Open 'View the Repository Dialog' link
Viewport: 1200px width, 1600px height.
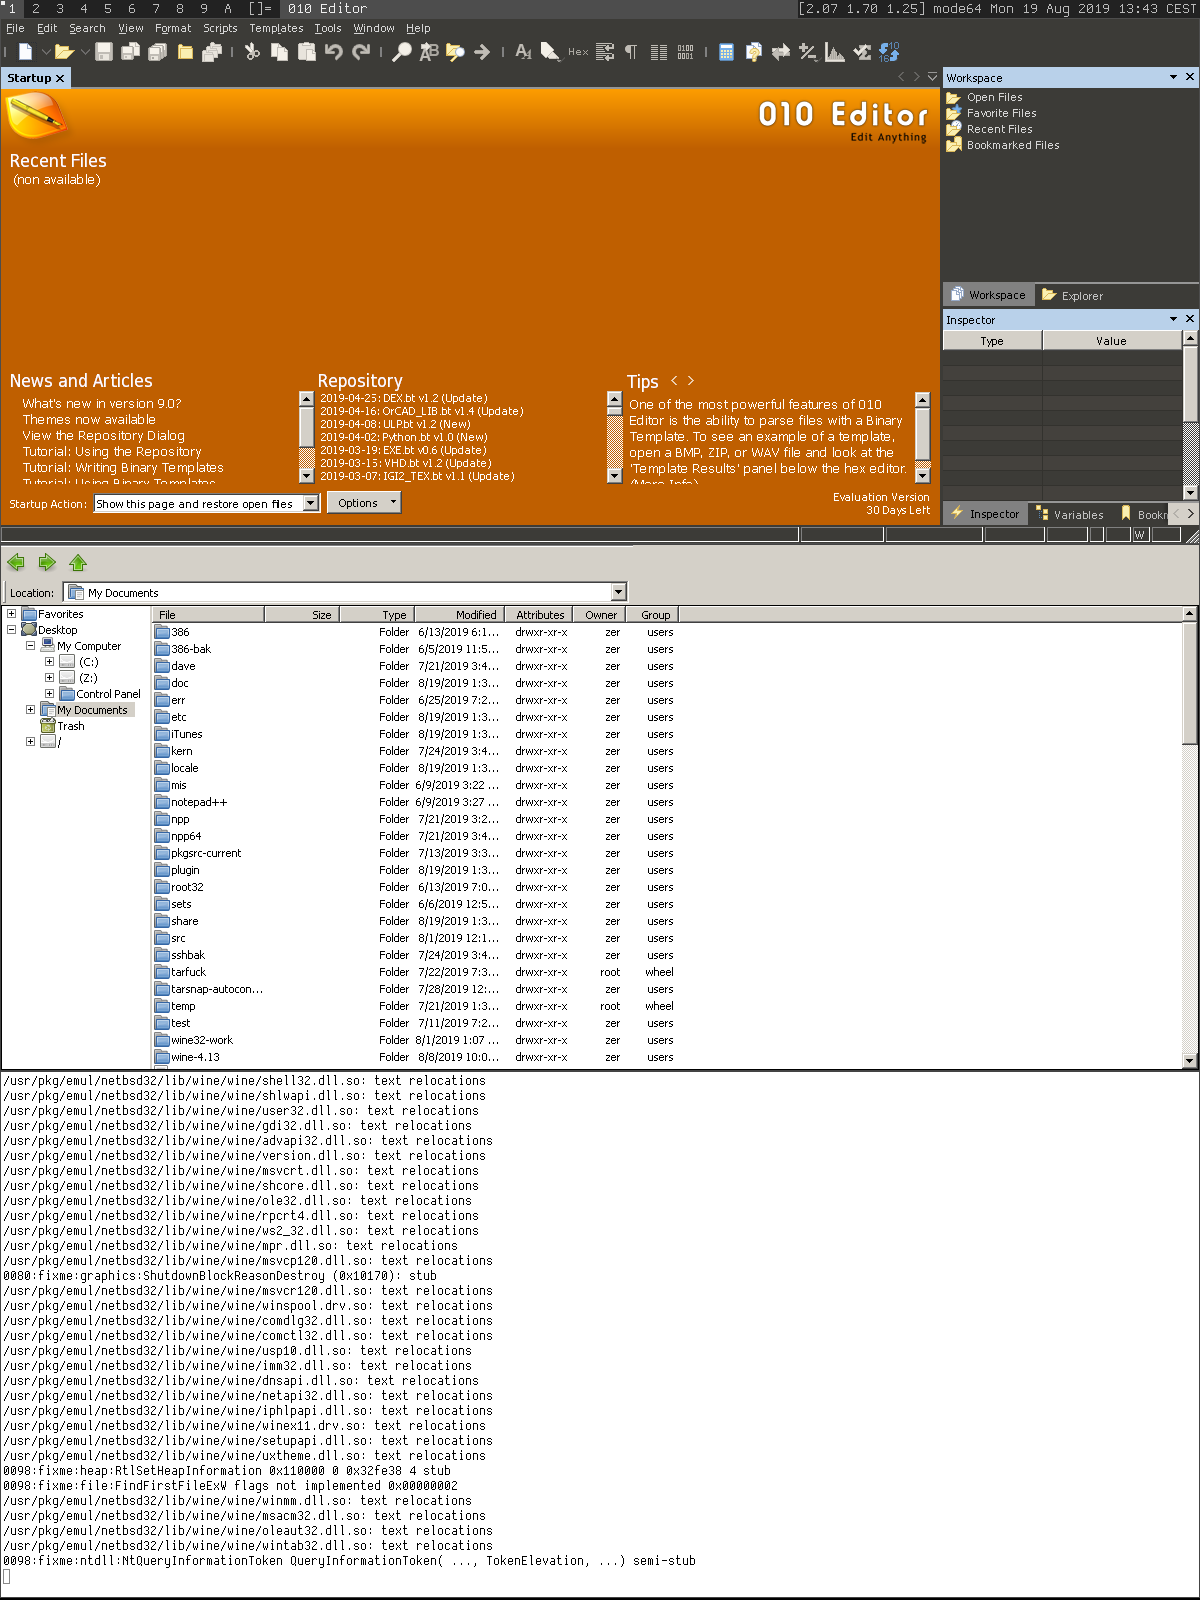pos(103,436)
